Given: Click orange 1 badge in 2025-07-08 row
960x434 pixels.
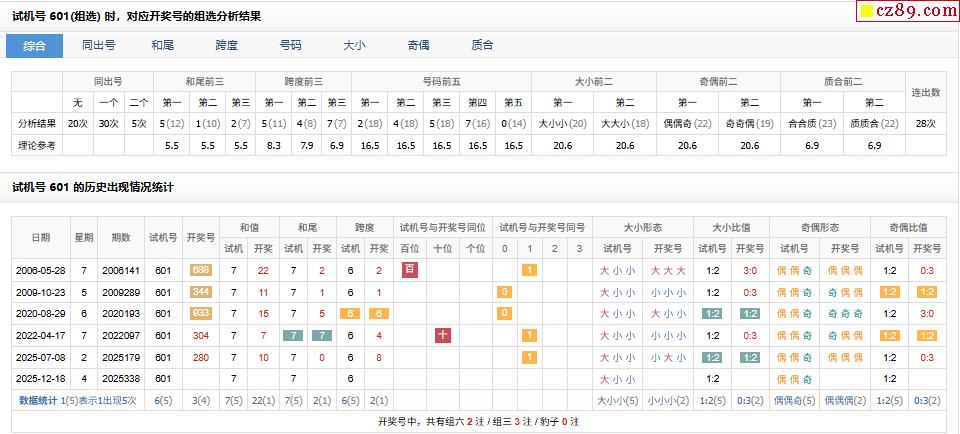Looking at the screenshot, I should point(530,358).
